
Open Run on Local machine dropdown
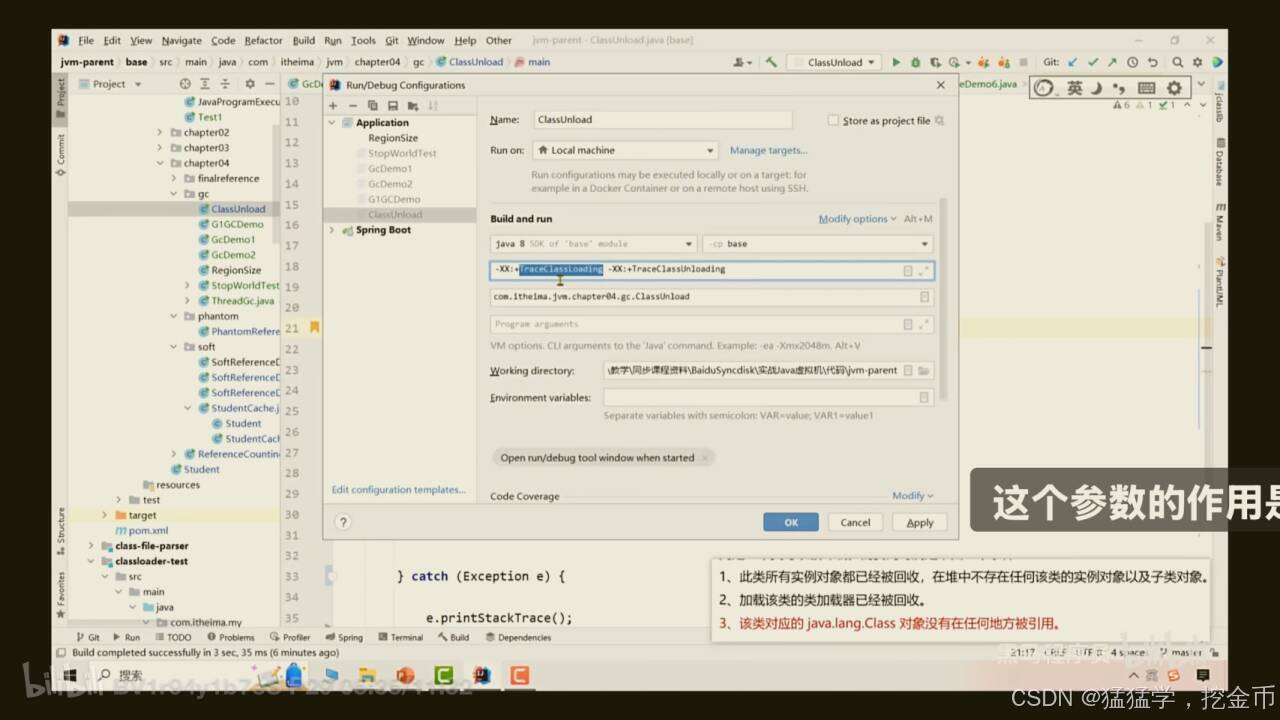tap(624, 150)
